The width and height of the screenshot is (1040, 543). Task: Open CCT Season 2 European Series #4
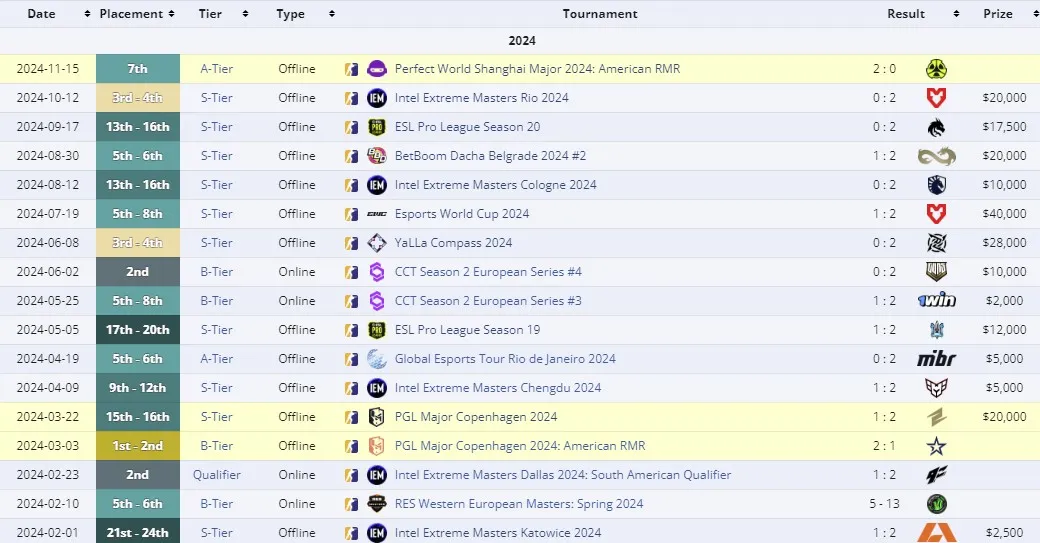pyautogui.click(x=488, y=272)
